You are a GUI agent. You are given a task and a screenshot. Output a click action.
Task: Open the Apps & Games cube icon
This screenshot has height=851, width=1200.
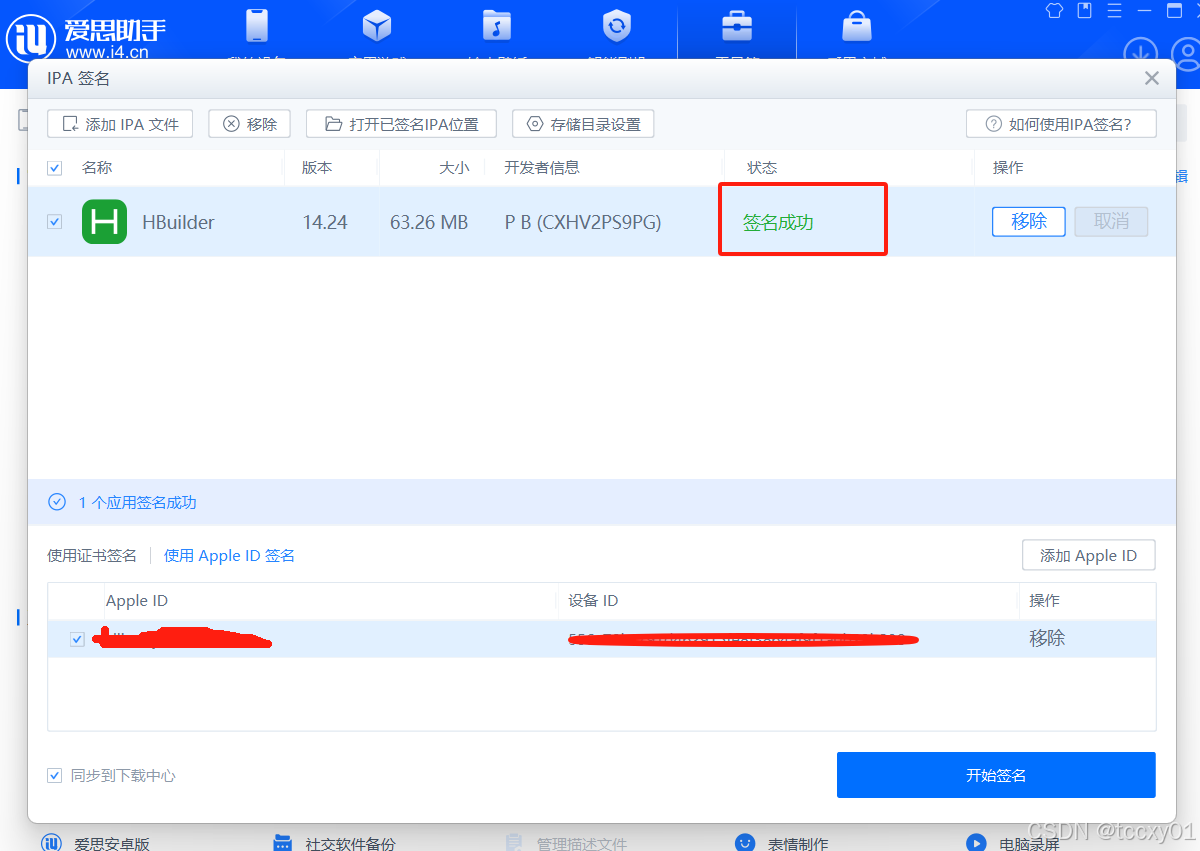pos(377,26)
